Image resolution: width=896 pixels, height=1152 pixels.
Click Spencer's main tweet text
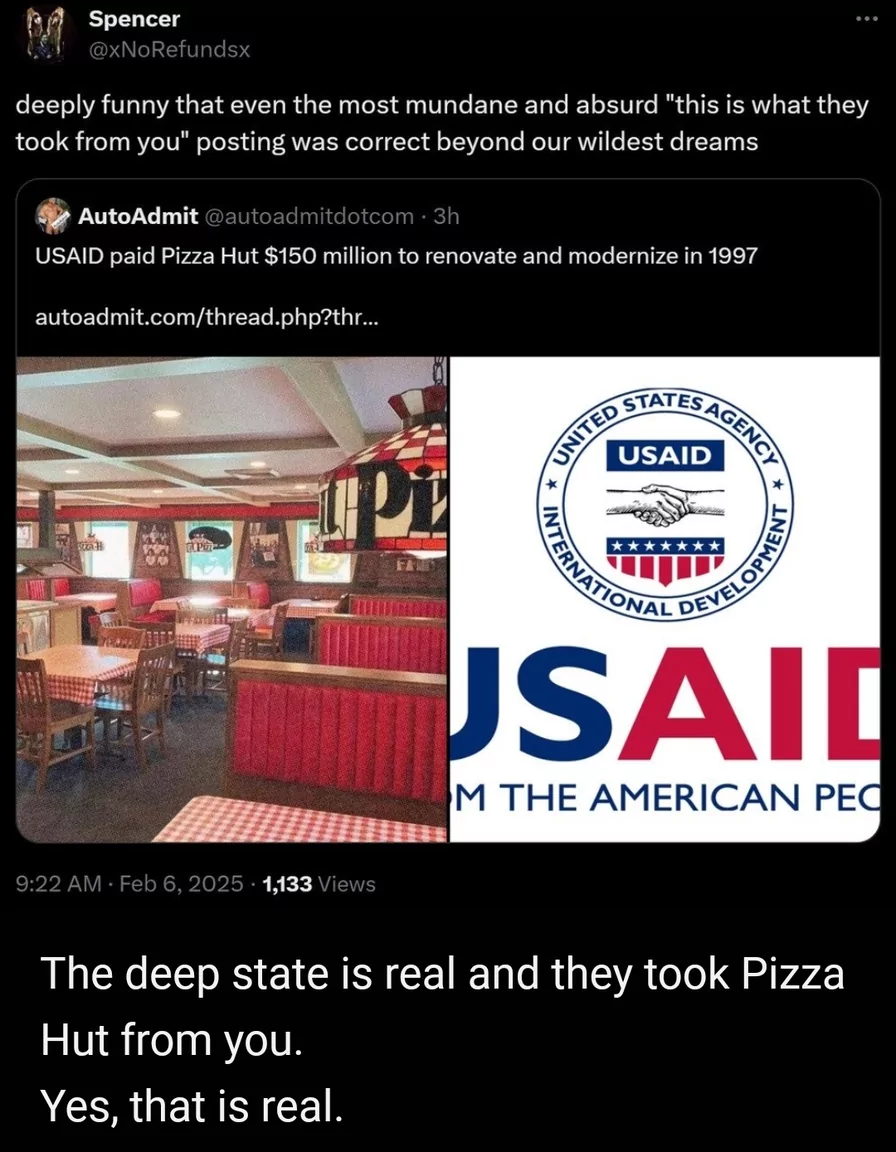coord(442,122)
